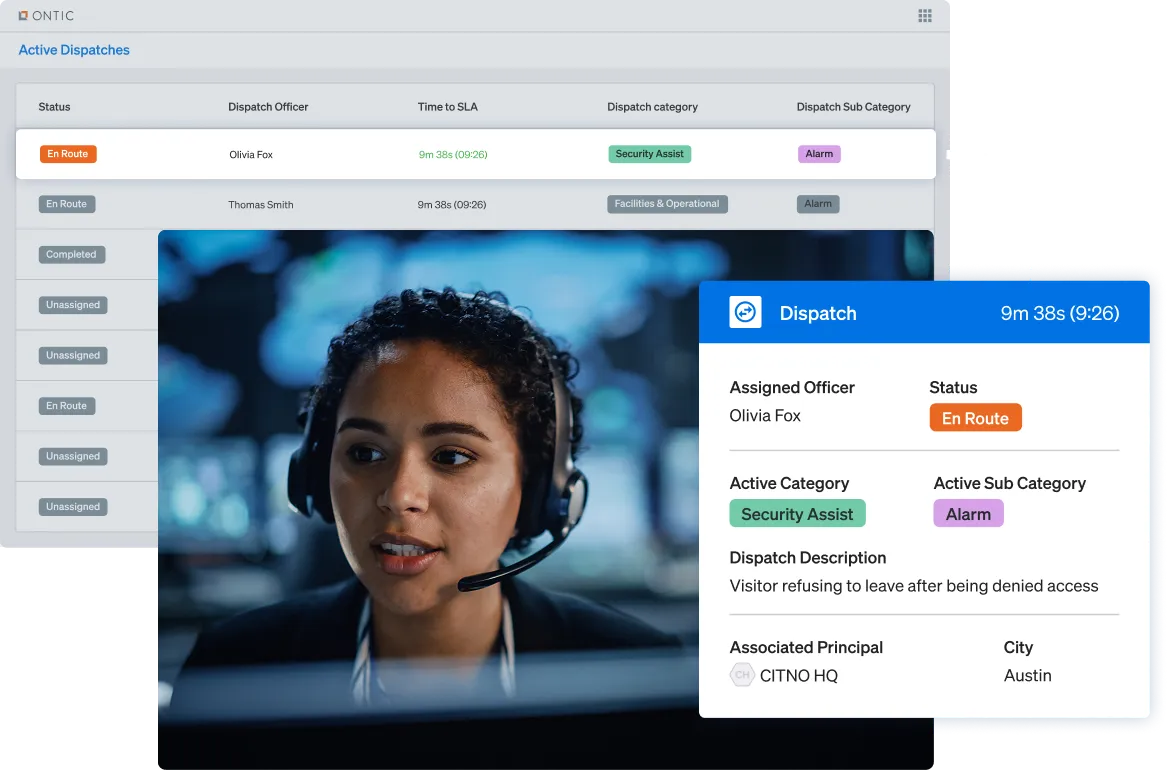Click the Facilities & Operational category tag
The width and height of the screenshot is (1169, 770).
click(667, 204)
